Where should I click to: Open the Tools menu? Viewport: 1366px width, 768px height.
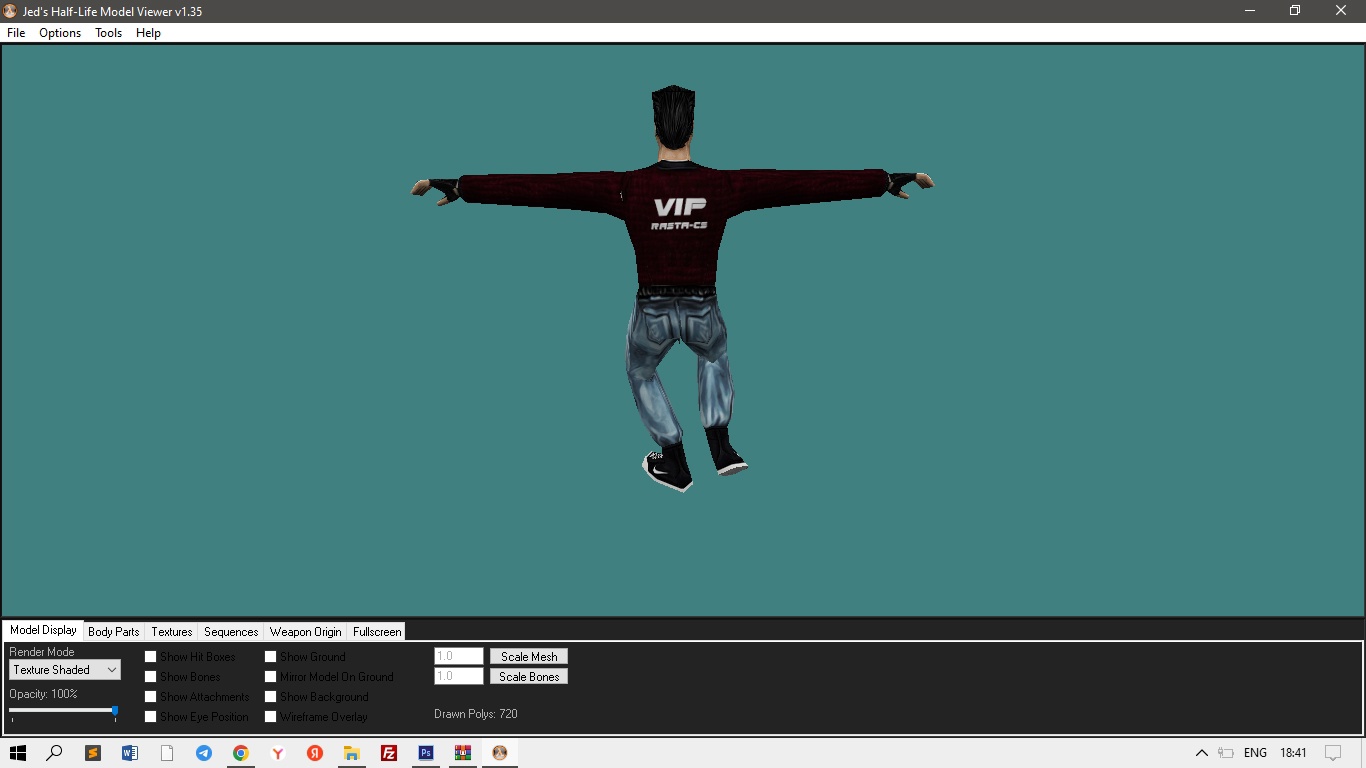tap(108, 33)
